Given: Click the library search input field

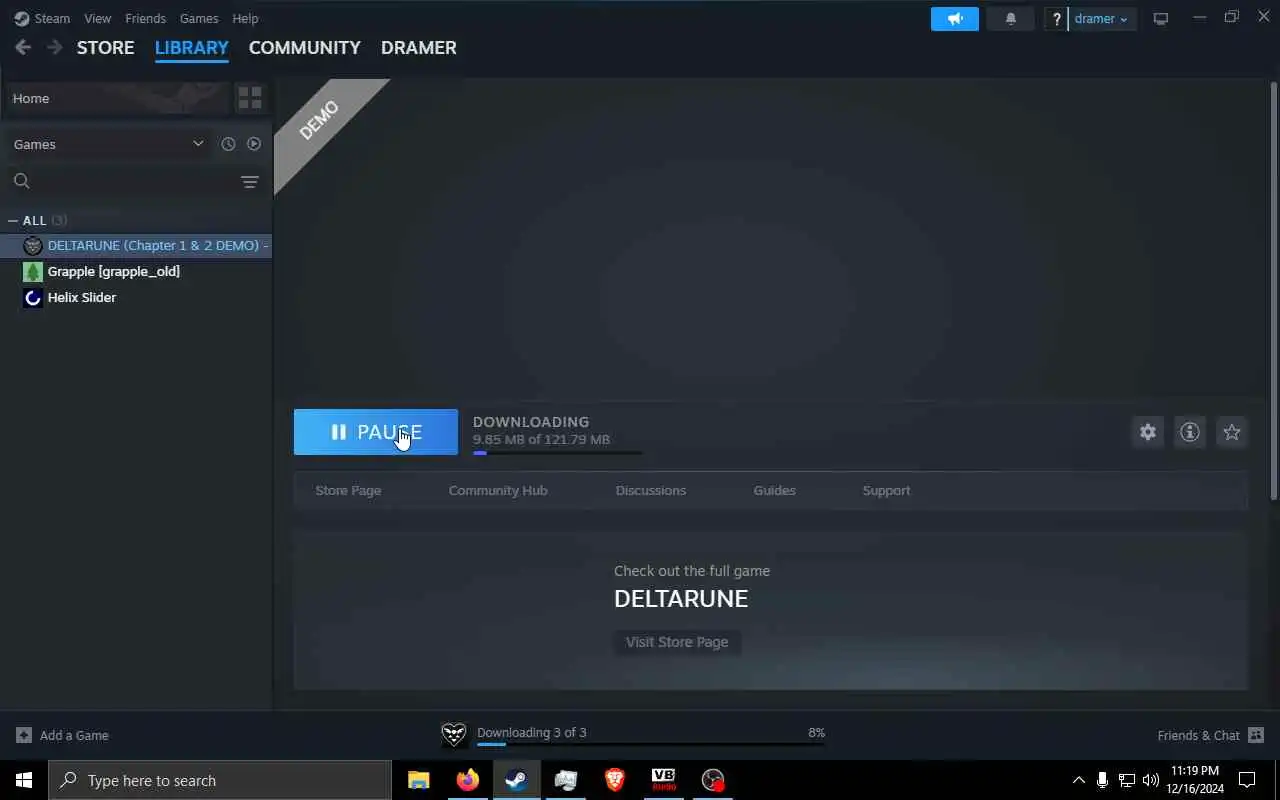Looking at the screenshot, I should (135, 181).
